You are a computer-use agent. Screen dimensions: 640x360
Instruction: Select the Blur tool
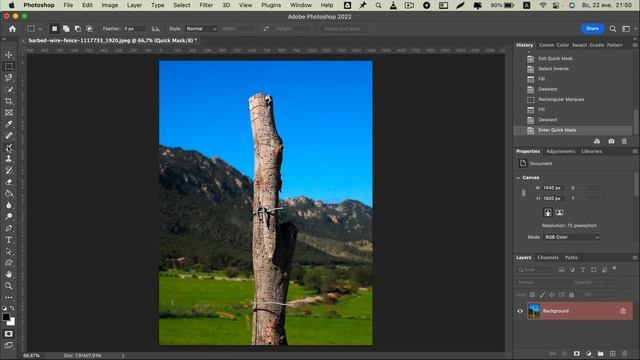pos(9,205)
